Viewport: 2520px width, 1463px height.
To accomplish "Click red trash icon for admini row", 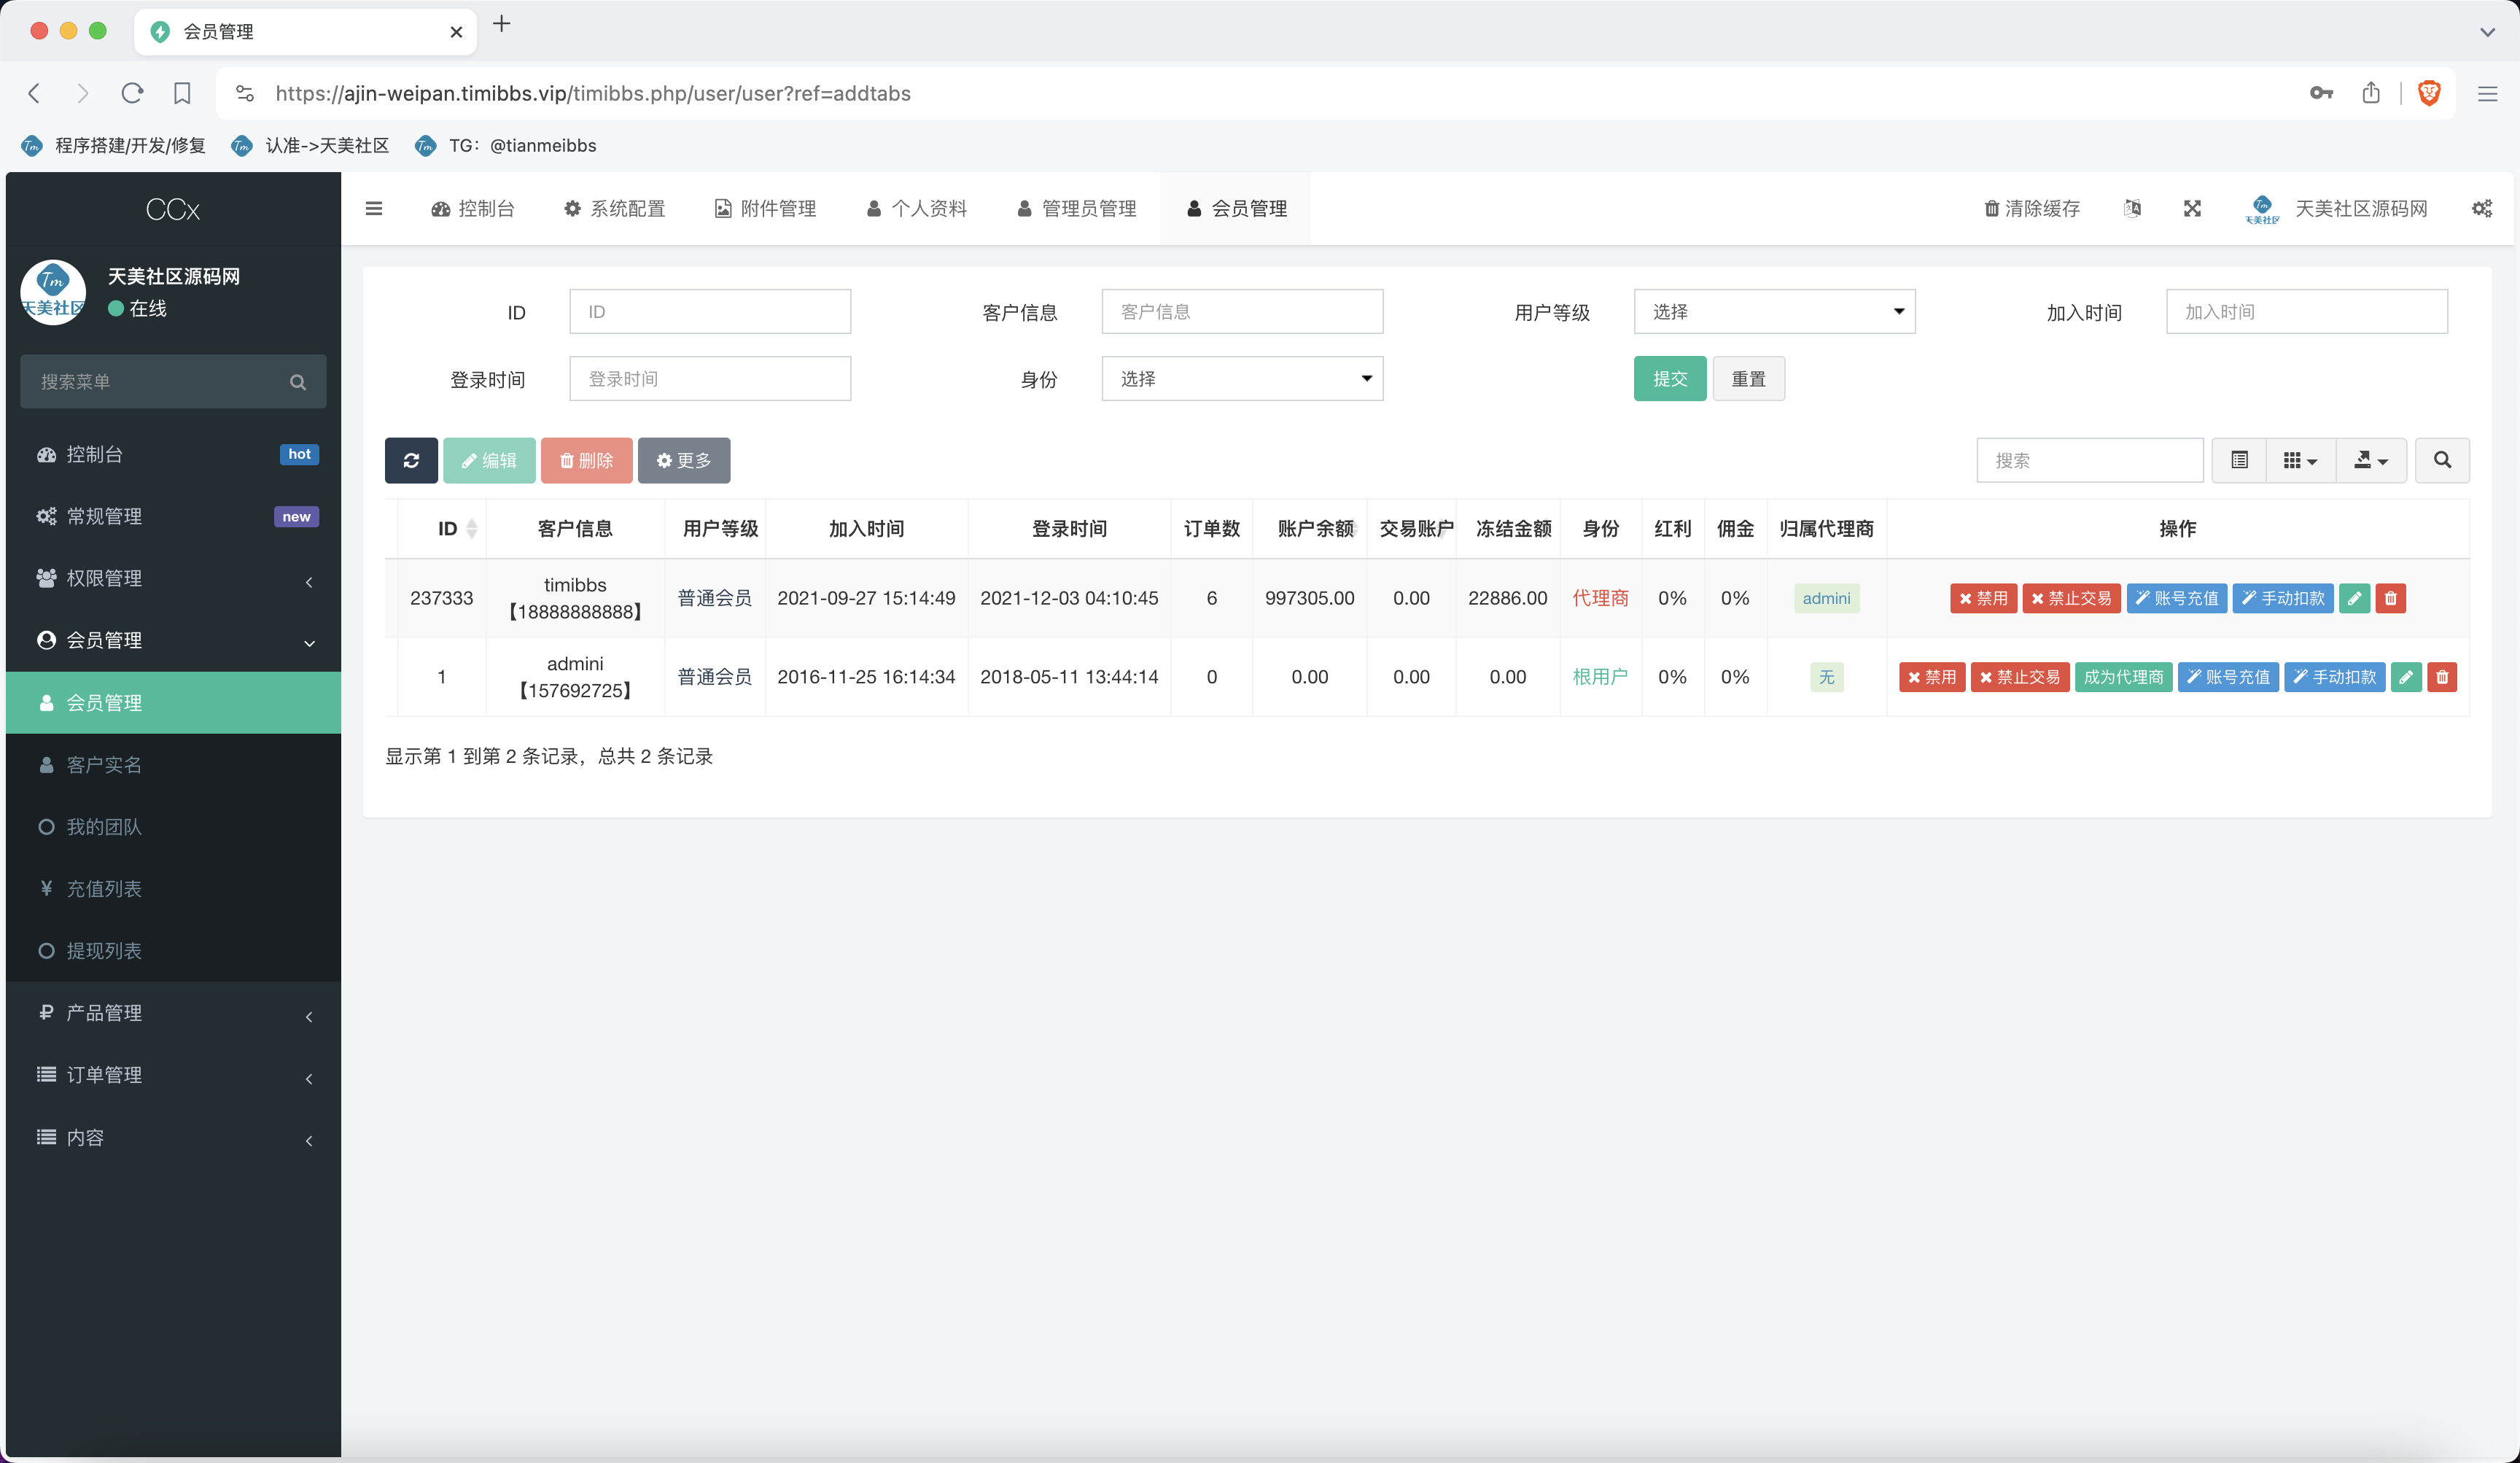I will pyautogui.click(x=2442, y=677).
